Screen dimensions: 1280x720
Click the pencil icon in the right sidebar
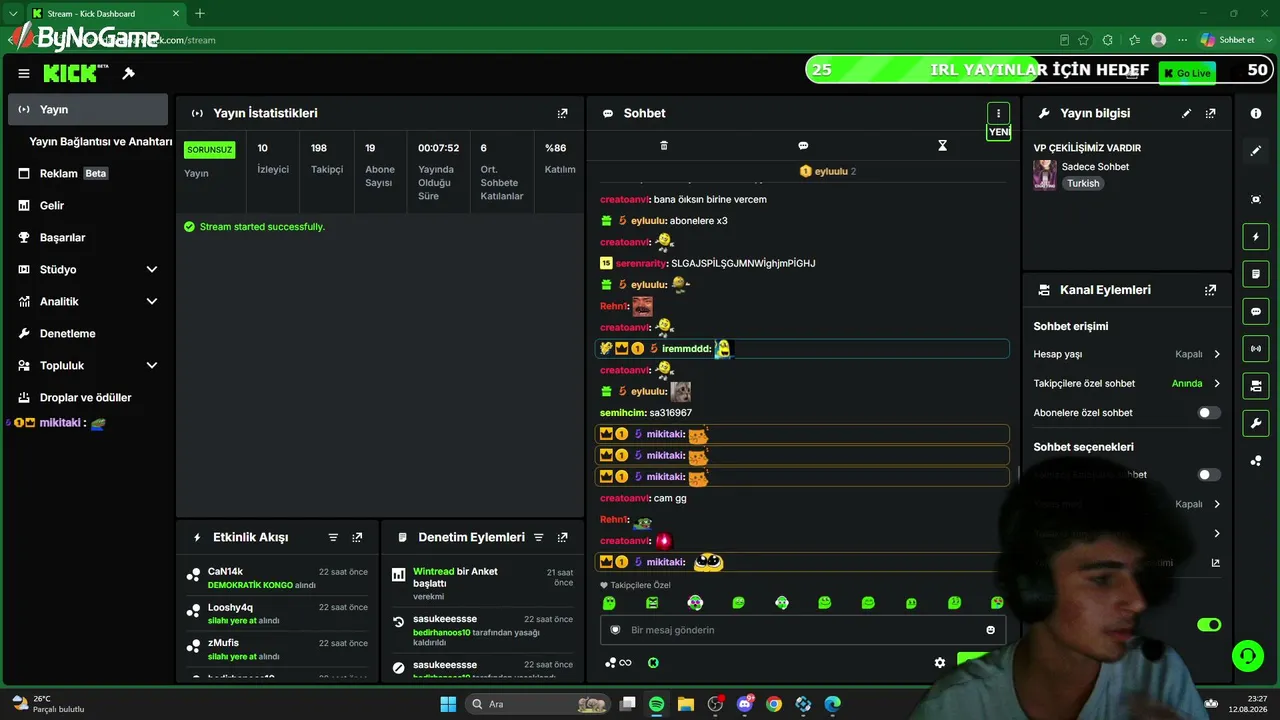[1256, 151]
